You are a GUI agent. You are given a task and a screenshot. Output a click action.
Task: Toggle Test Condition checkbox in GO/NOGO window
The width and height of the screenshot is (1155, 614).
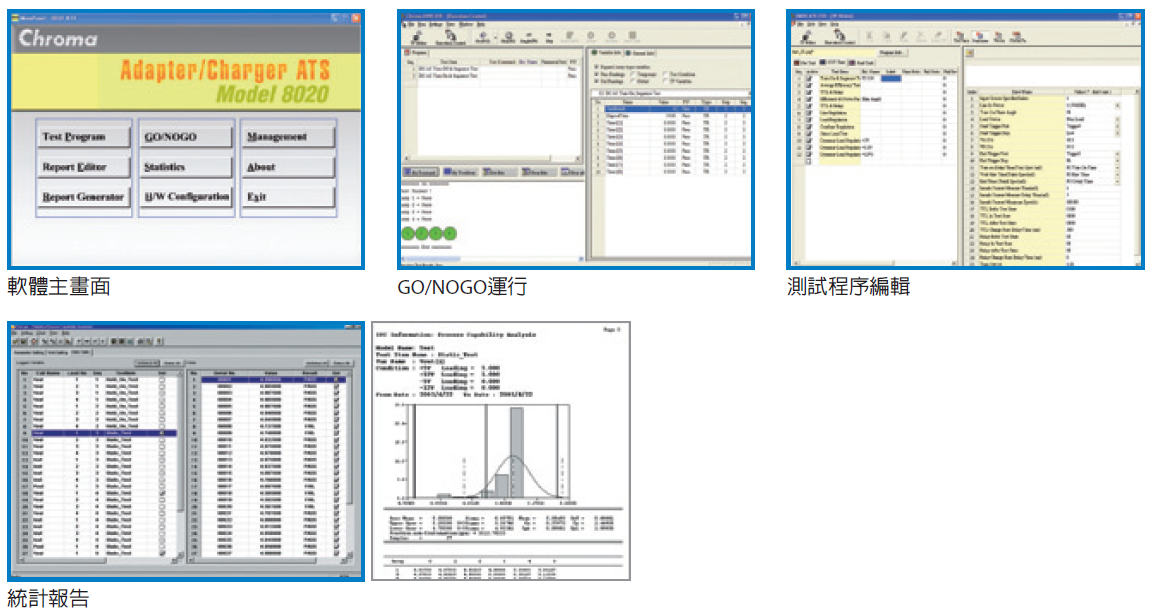point(666,74)
